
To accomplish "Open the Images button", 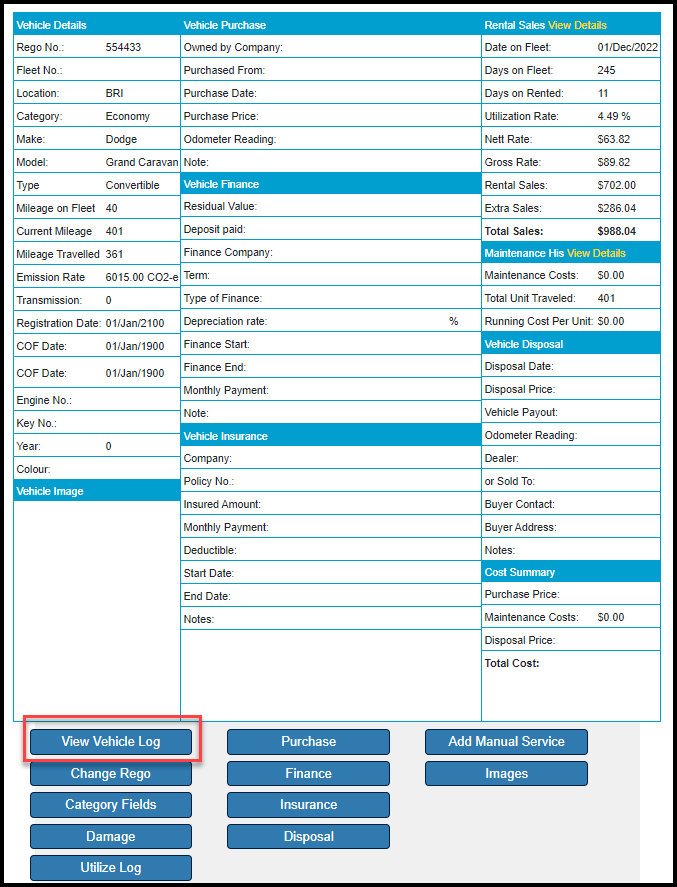I will tap(506, 773).
